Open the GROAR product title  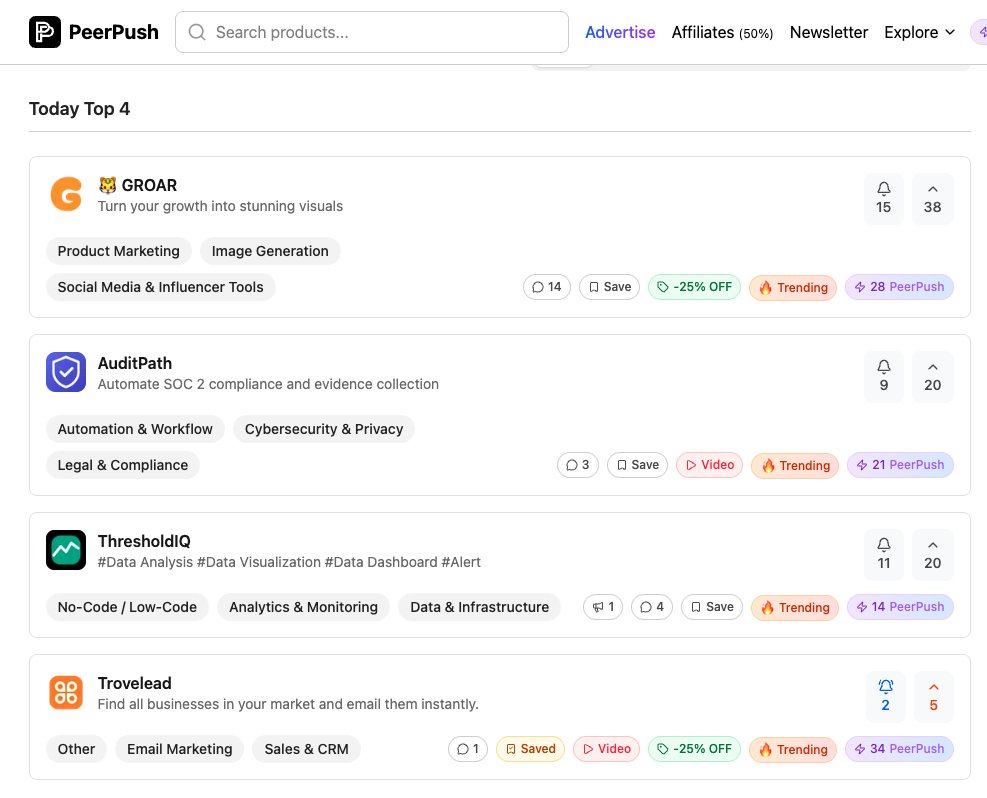(x=138, y=185)
